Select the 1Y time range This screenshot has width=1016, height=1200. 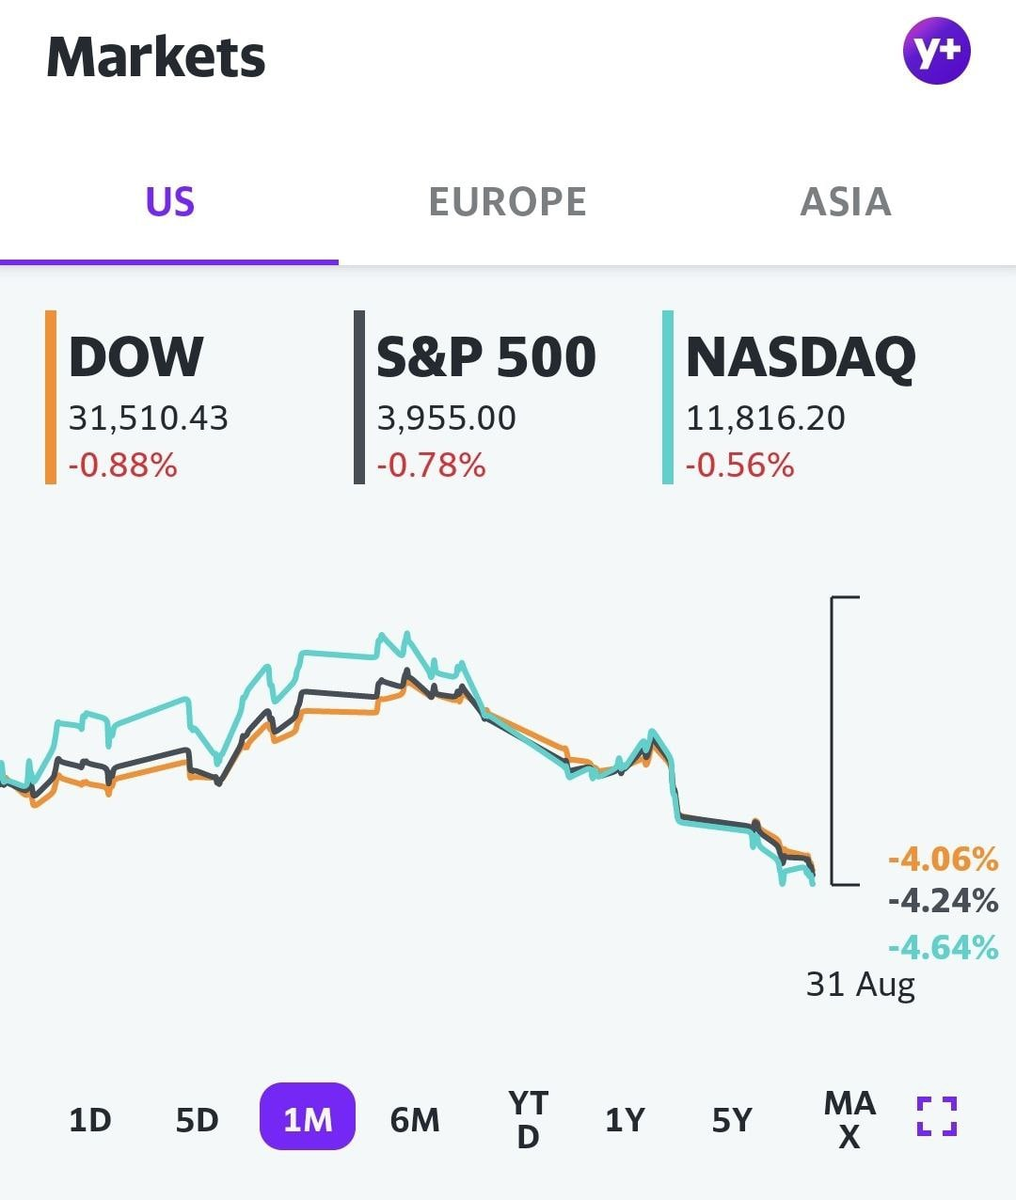[x=625, y=1119]
